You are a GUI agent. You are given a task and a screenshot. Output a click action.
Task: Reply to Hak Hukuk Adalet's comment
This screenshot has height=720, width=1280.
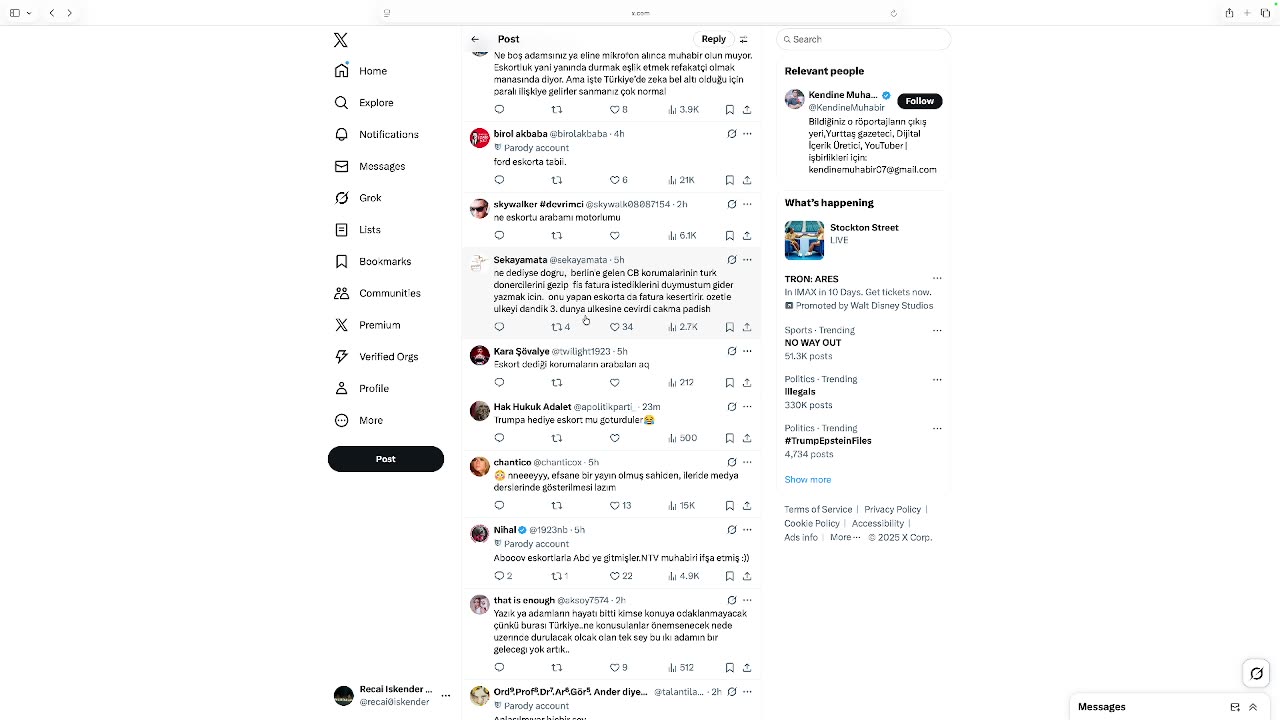tap(499, 438)
